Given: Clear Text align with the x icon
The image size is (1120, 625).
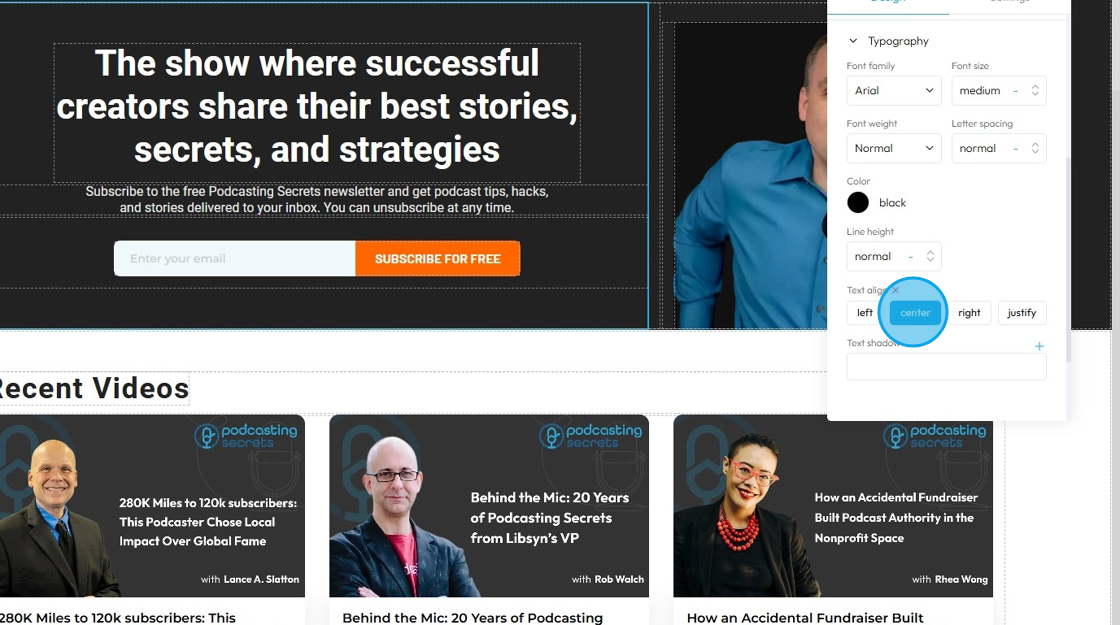Looking at the screenshot, I should [x=895, y=290].
